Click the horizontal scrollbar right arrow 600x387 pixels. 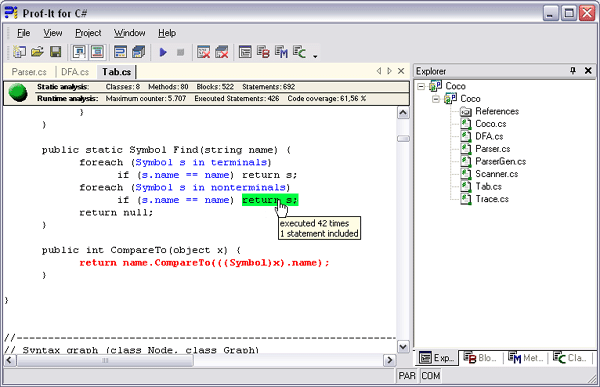coord(390,360)
